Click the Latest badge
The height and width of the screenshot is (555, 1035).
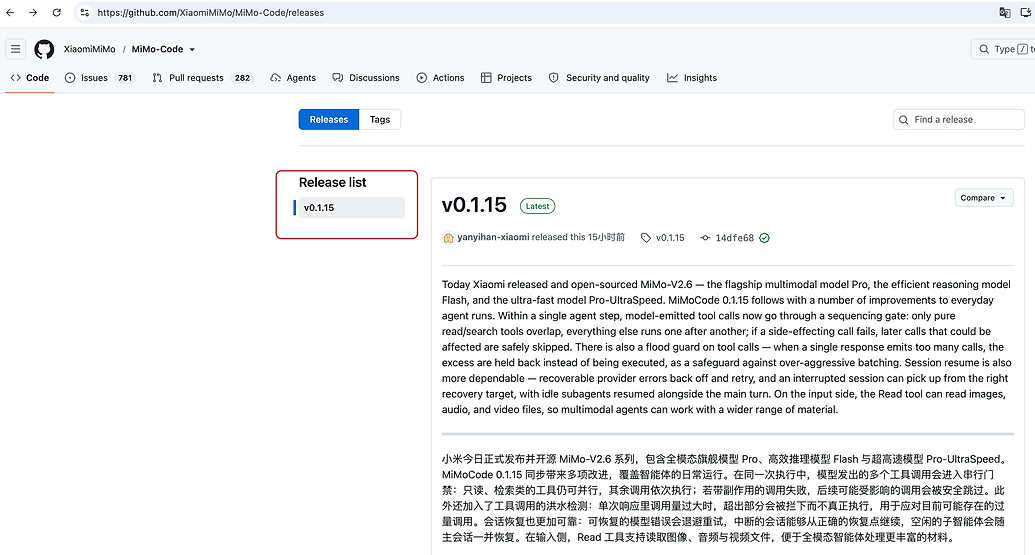pyautogui.click(x=537, y=206)
